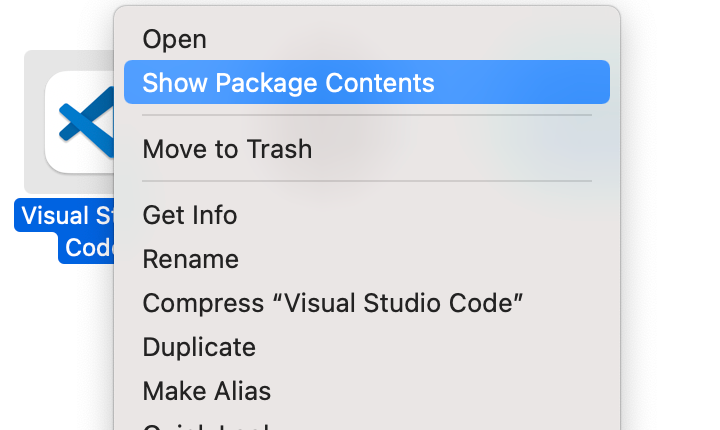Create a zip using the Compress entry
The width and height of the screenshot is (720, 430).
334,303
